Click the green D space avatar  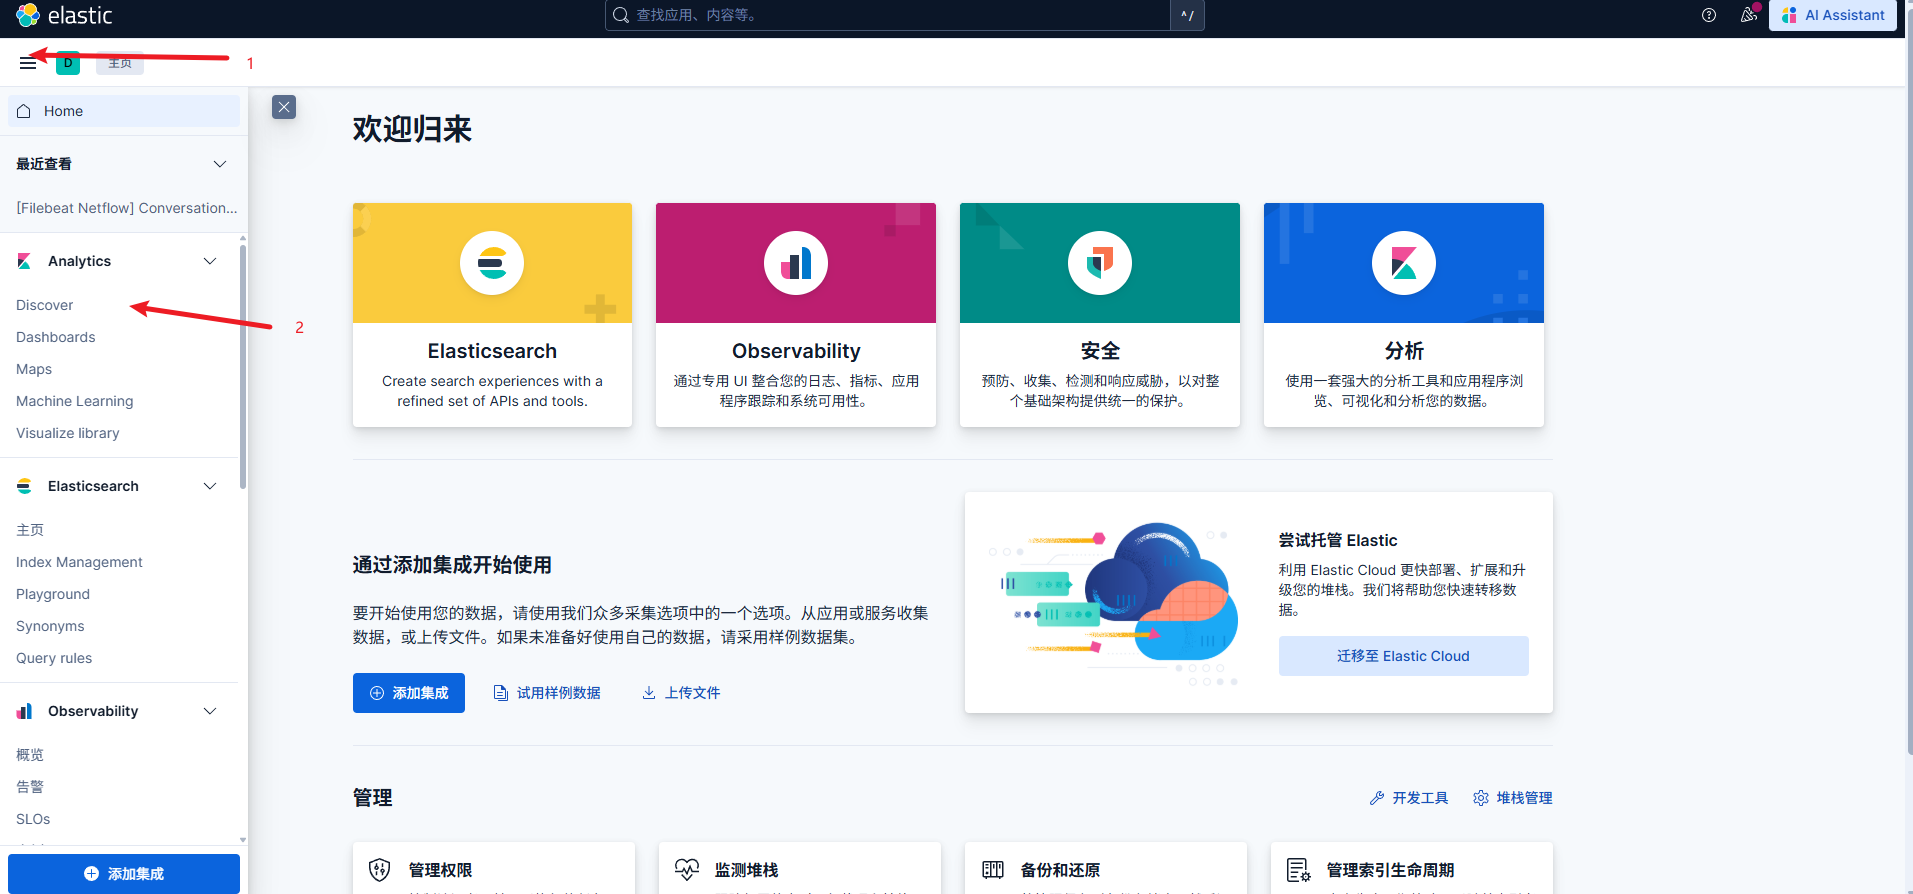click(x=68, y=63)
